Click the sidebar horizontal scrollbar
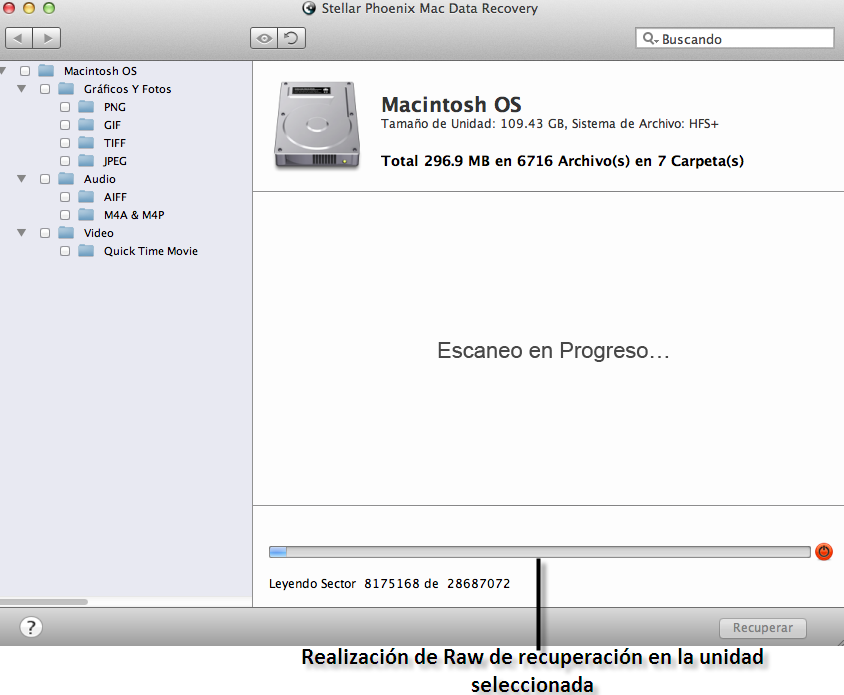This screenshot has height=695, width=844. pos(44,602)
